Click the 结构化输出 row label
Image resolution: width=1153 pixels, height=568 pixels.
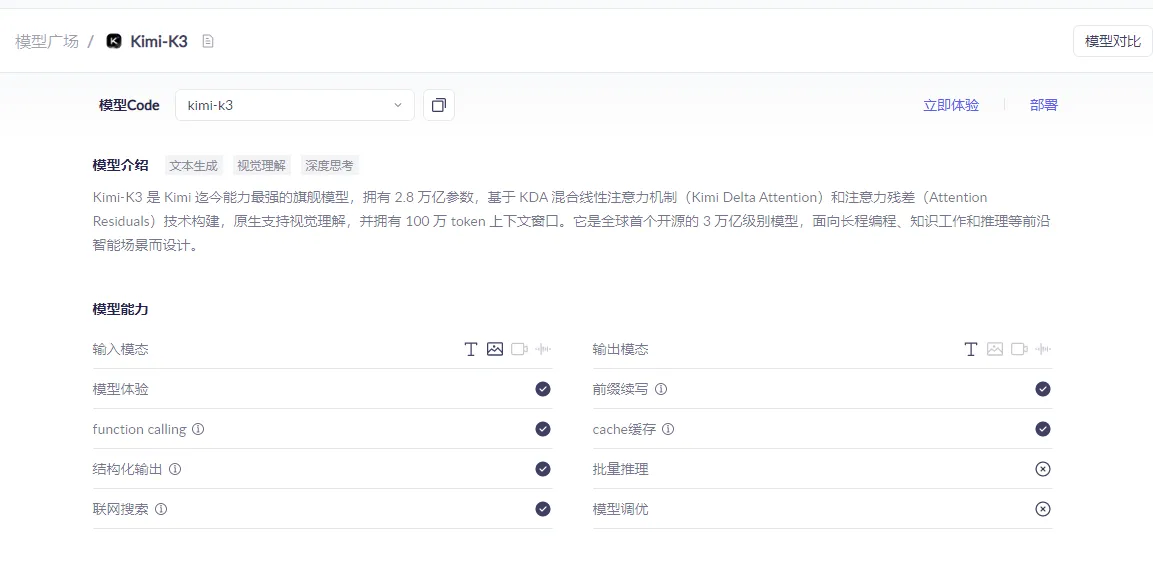tap(127, 469)
